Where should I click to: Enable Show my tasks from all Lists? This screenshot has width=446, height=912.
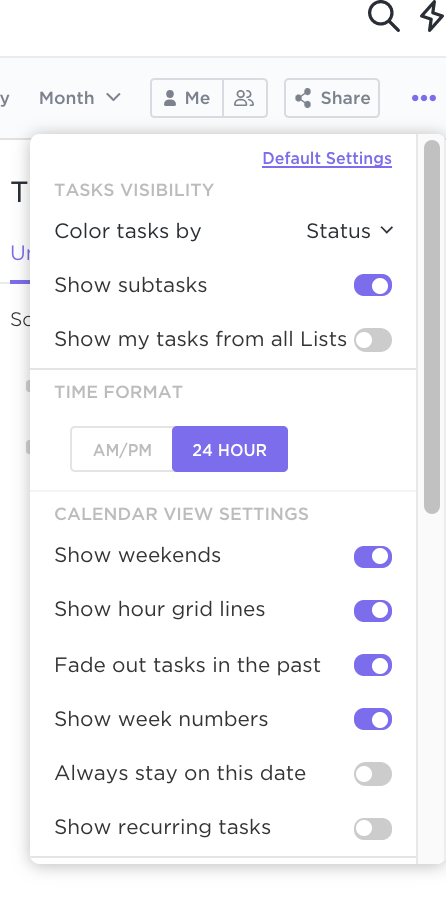tap(373, 340)
